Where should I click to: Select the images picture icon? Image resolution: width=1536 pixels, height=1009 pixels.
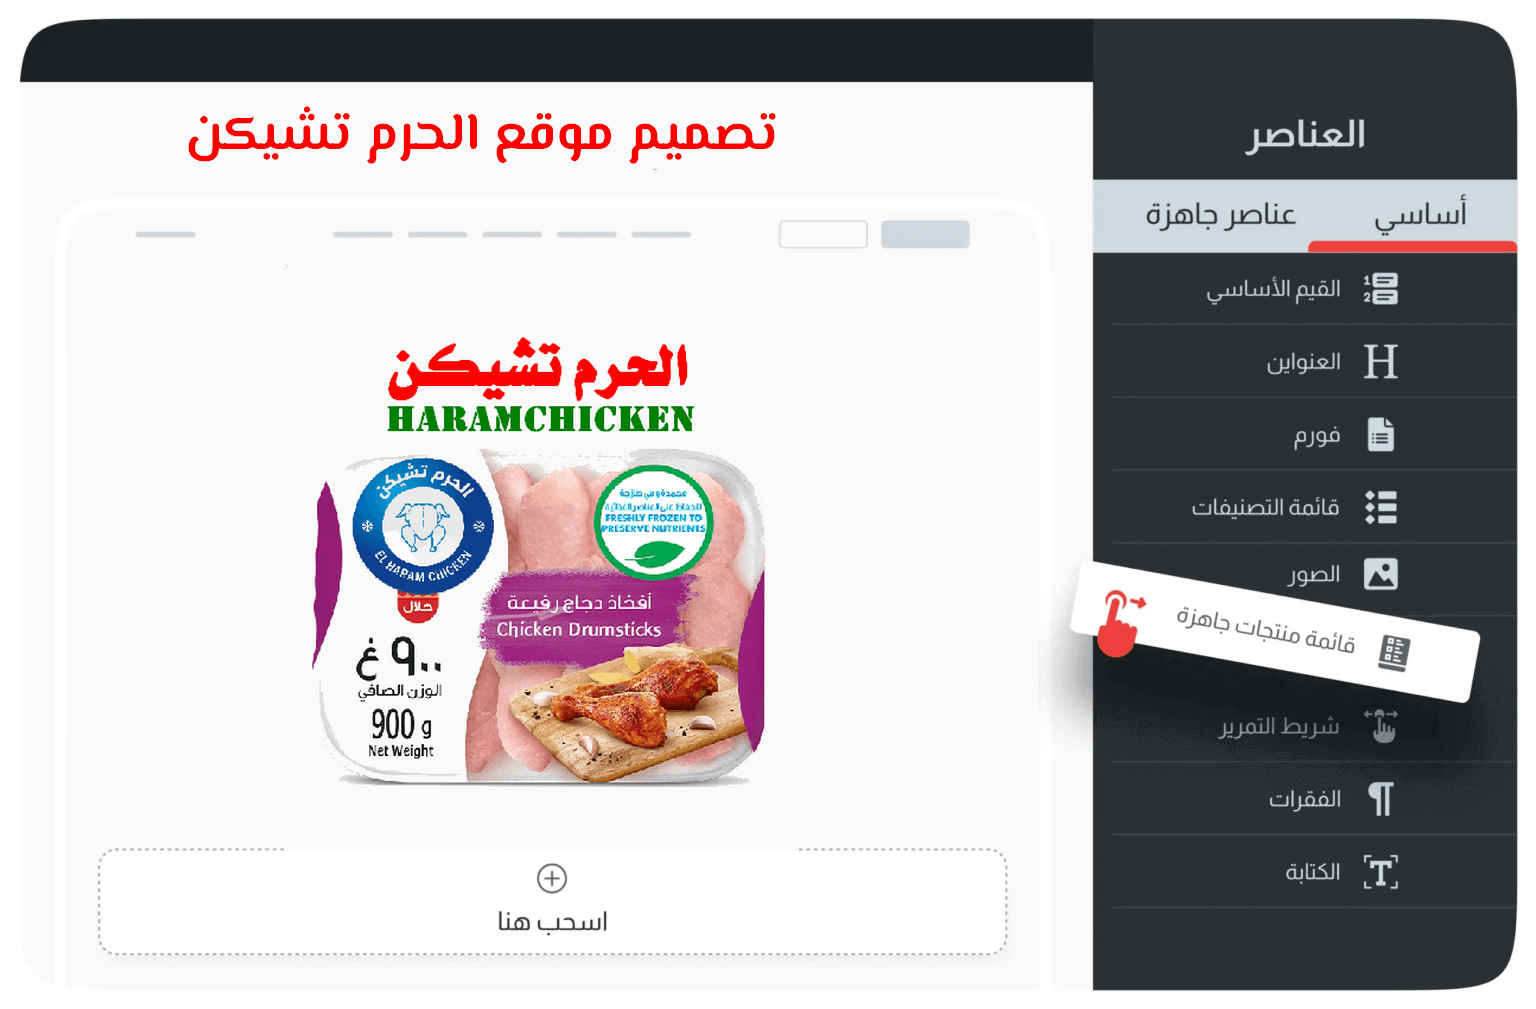(1381, 574)
